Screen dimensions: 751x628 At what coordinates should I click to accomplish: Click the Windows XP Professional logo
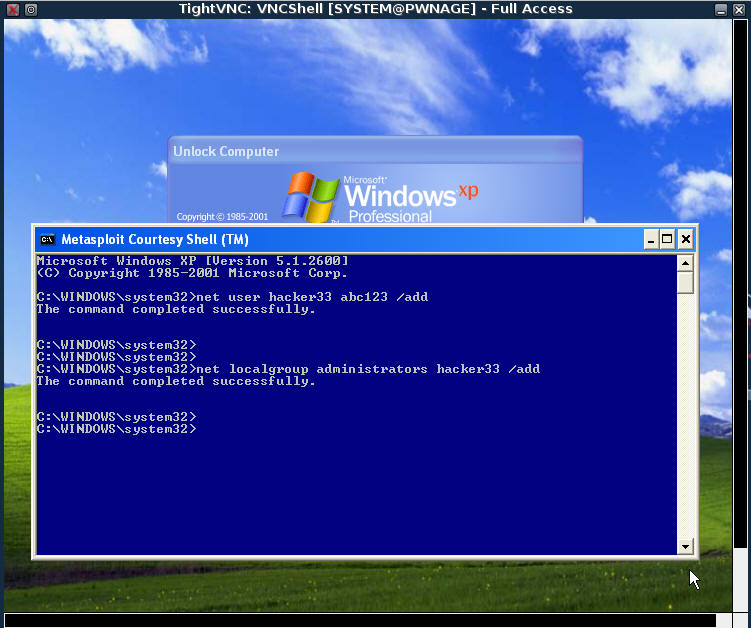[381, 197]
